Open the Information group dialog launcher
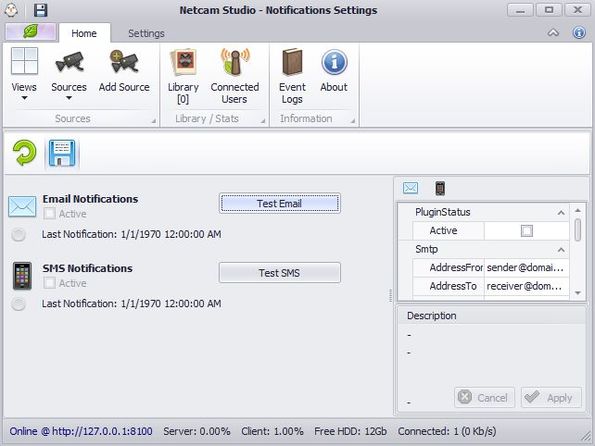 point(353,121)
